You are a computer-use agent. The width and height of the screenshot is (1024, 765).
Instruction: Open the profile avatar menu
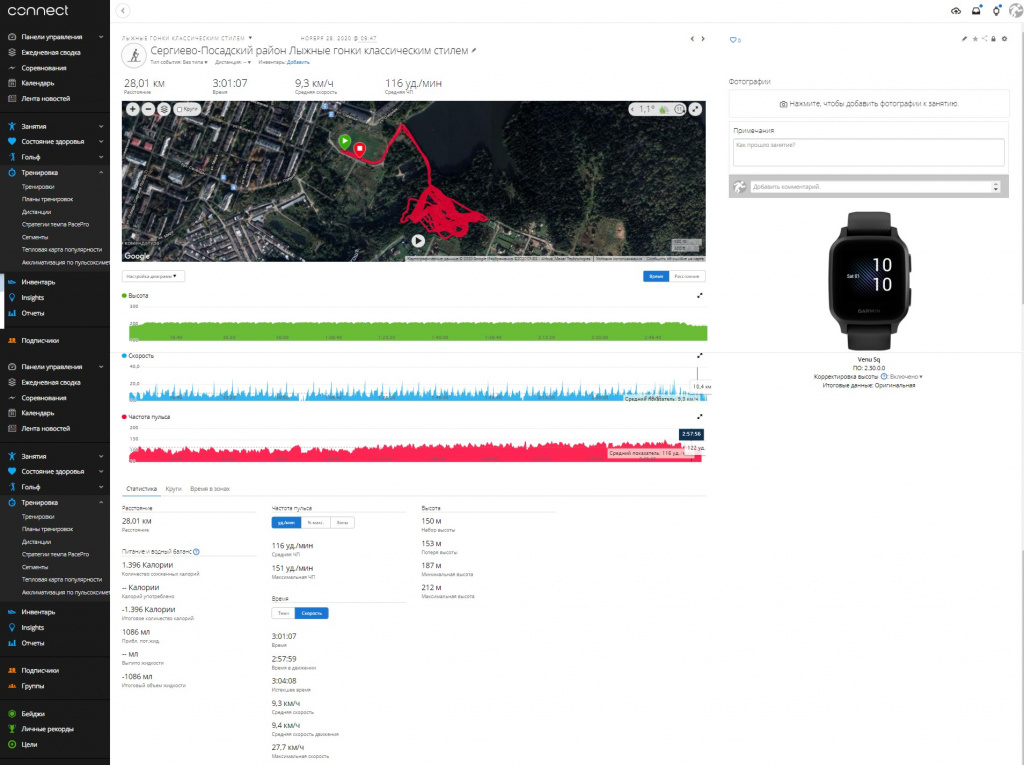1016,10
